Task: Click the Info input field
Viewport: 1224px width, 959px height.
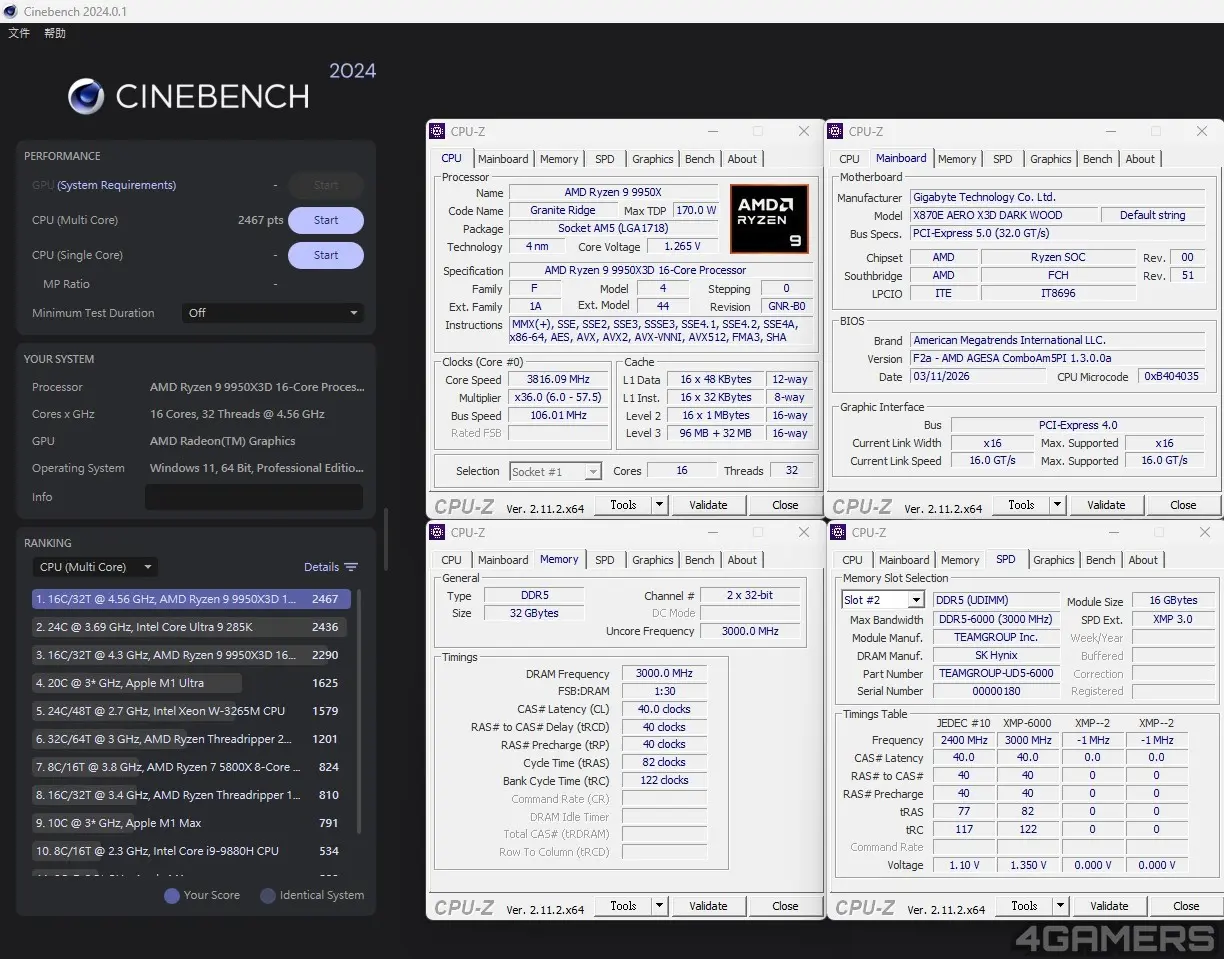Action: point(254,497)
